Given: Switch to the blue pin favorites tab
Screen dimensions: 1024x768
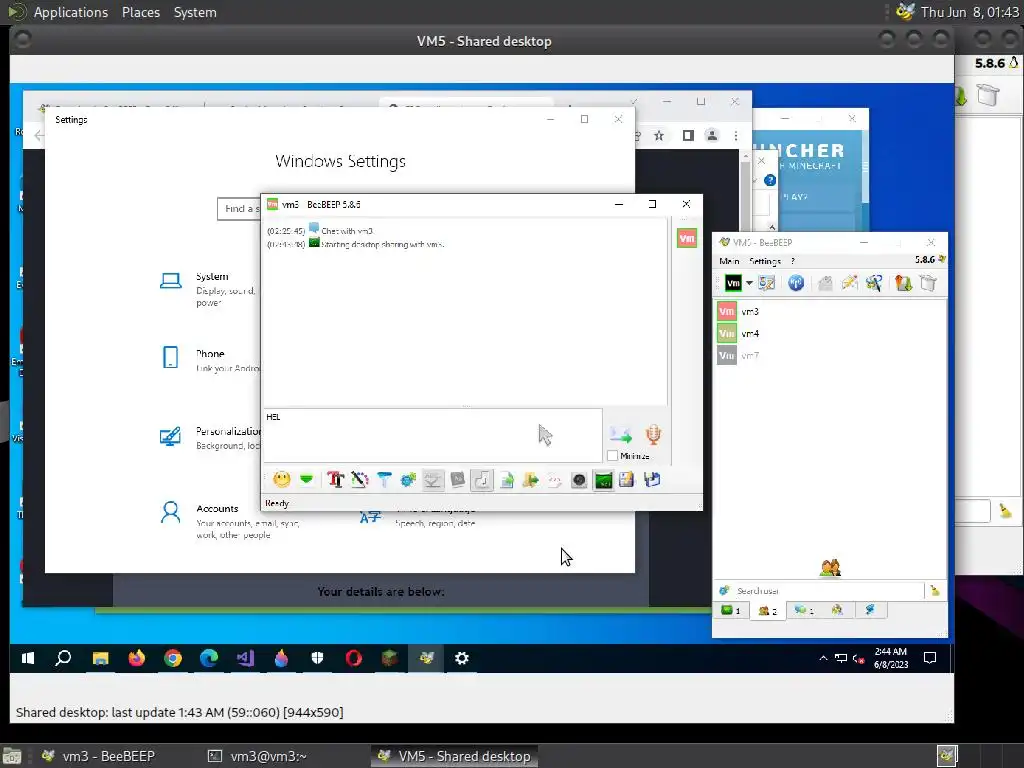Looking at the screenshot, I should pyautogui.click(x=870, y=610).
